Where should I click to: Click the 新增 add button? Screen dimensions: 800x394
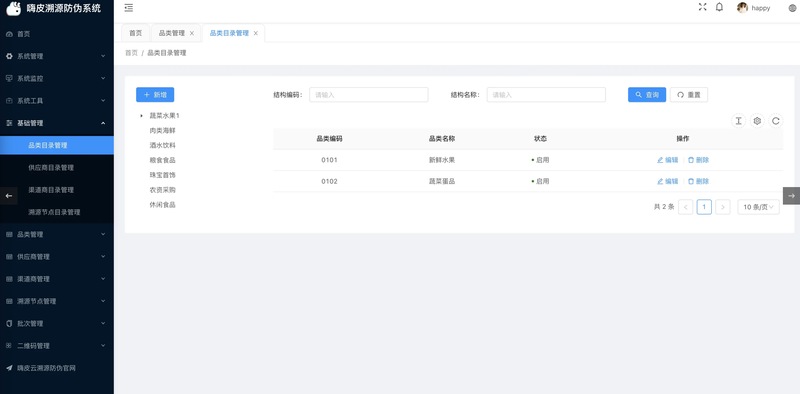pyautogui.click(x=155, y=95)
